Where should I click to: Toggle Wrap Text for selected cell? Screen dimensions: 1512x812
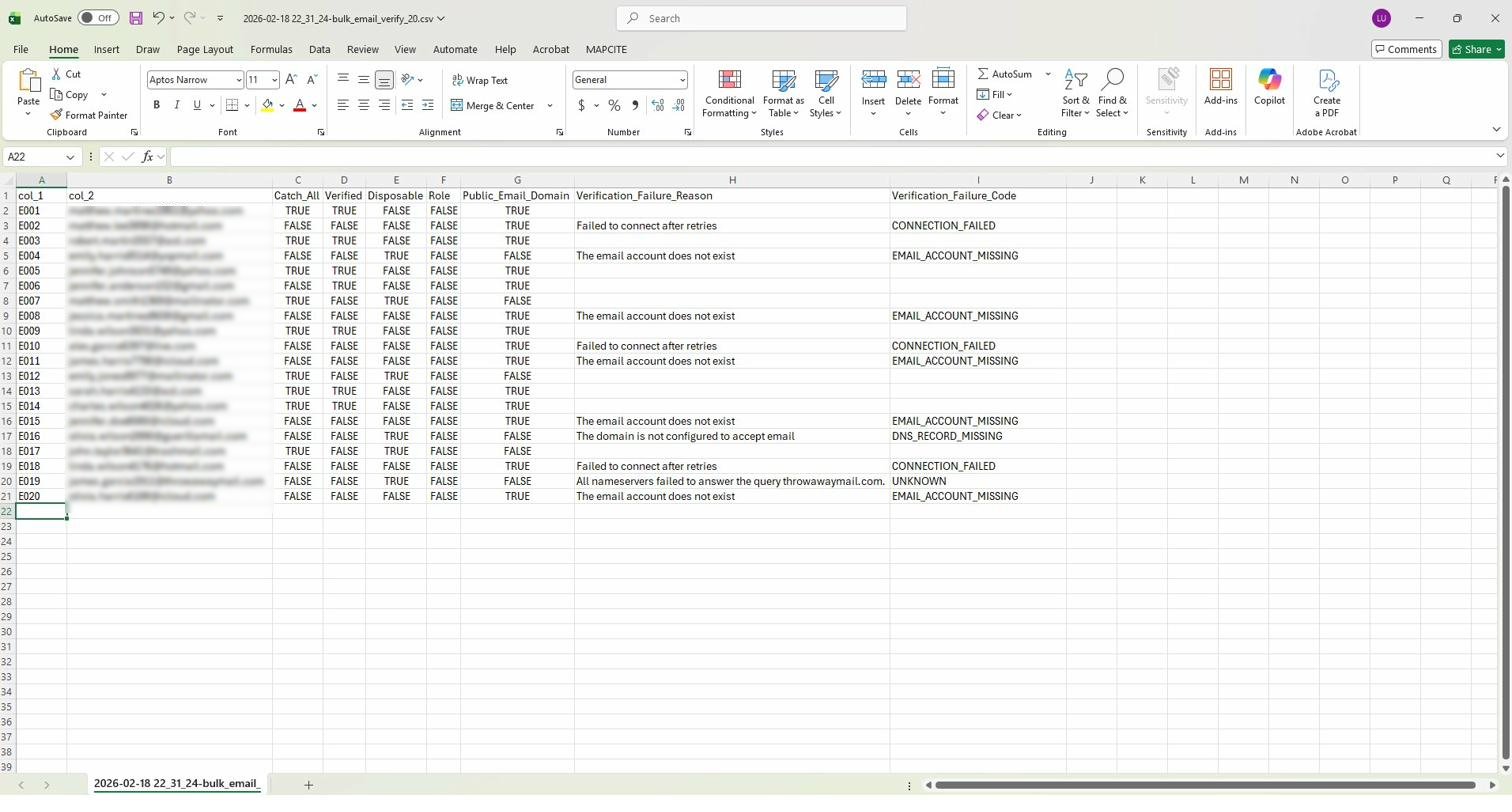pyautogui.click(x=479, y=80)
